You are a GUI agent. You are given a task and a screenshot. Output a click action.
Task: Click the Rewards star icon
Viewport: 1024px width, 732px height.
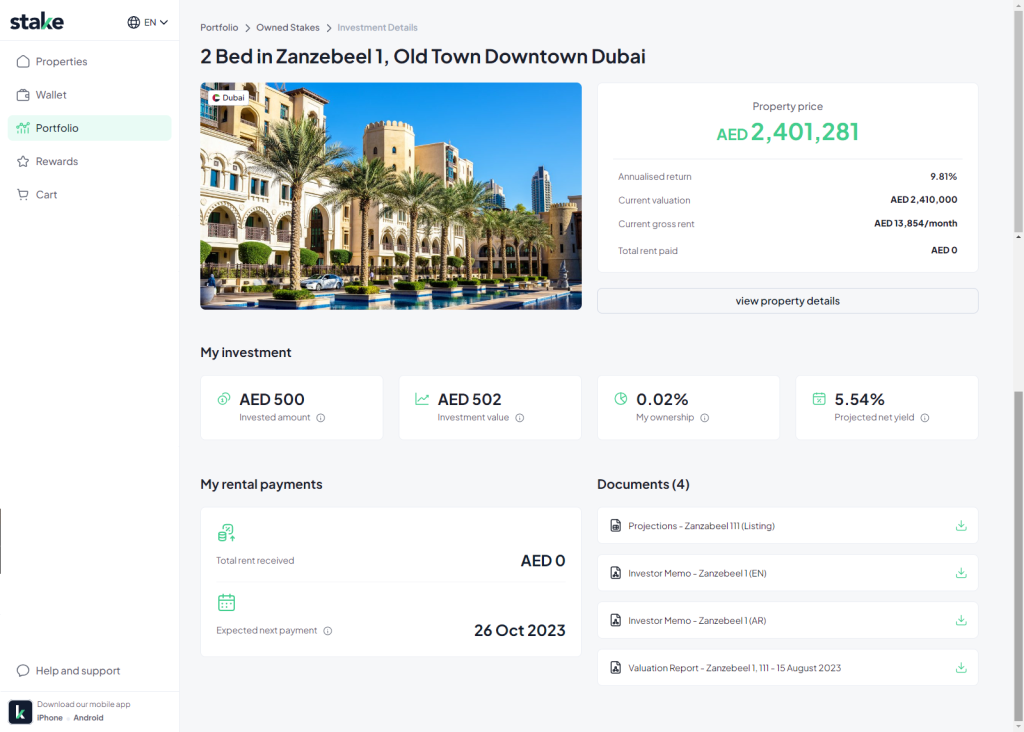pyautogui.click(x=23, y=161)
